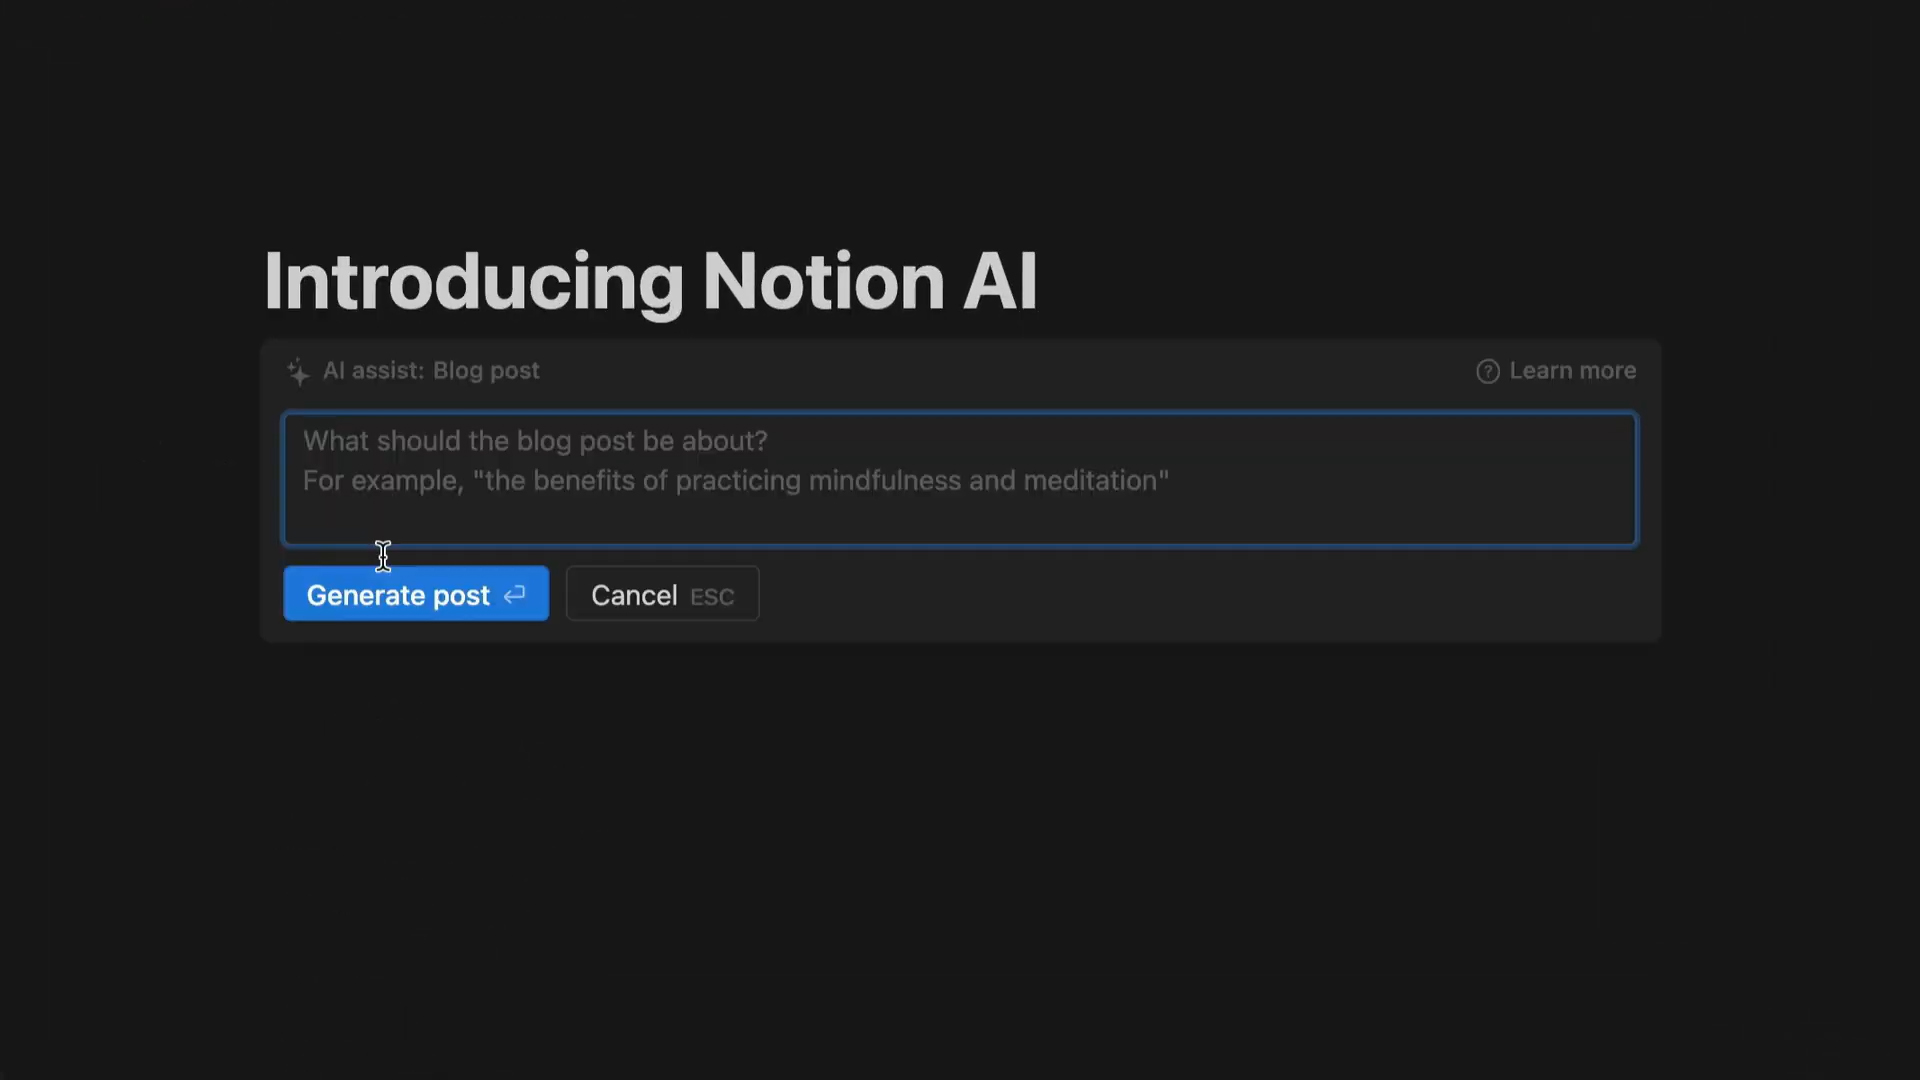
Task: Click the word "Notion" in the title
Action: (823, 282)
